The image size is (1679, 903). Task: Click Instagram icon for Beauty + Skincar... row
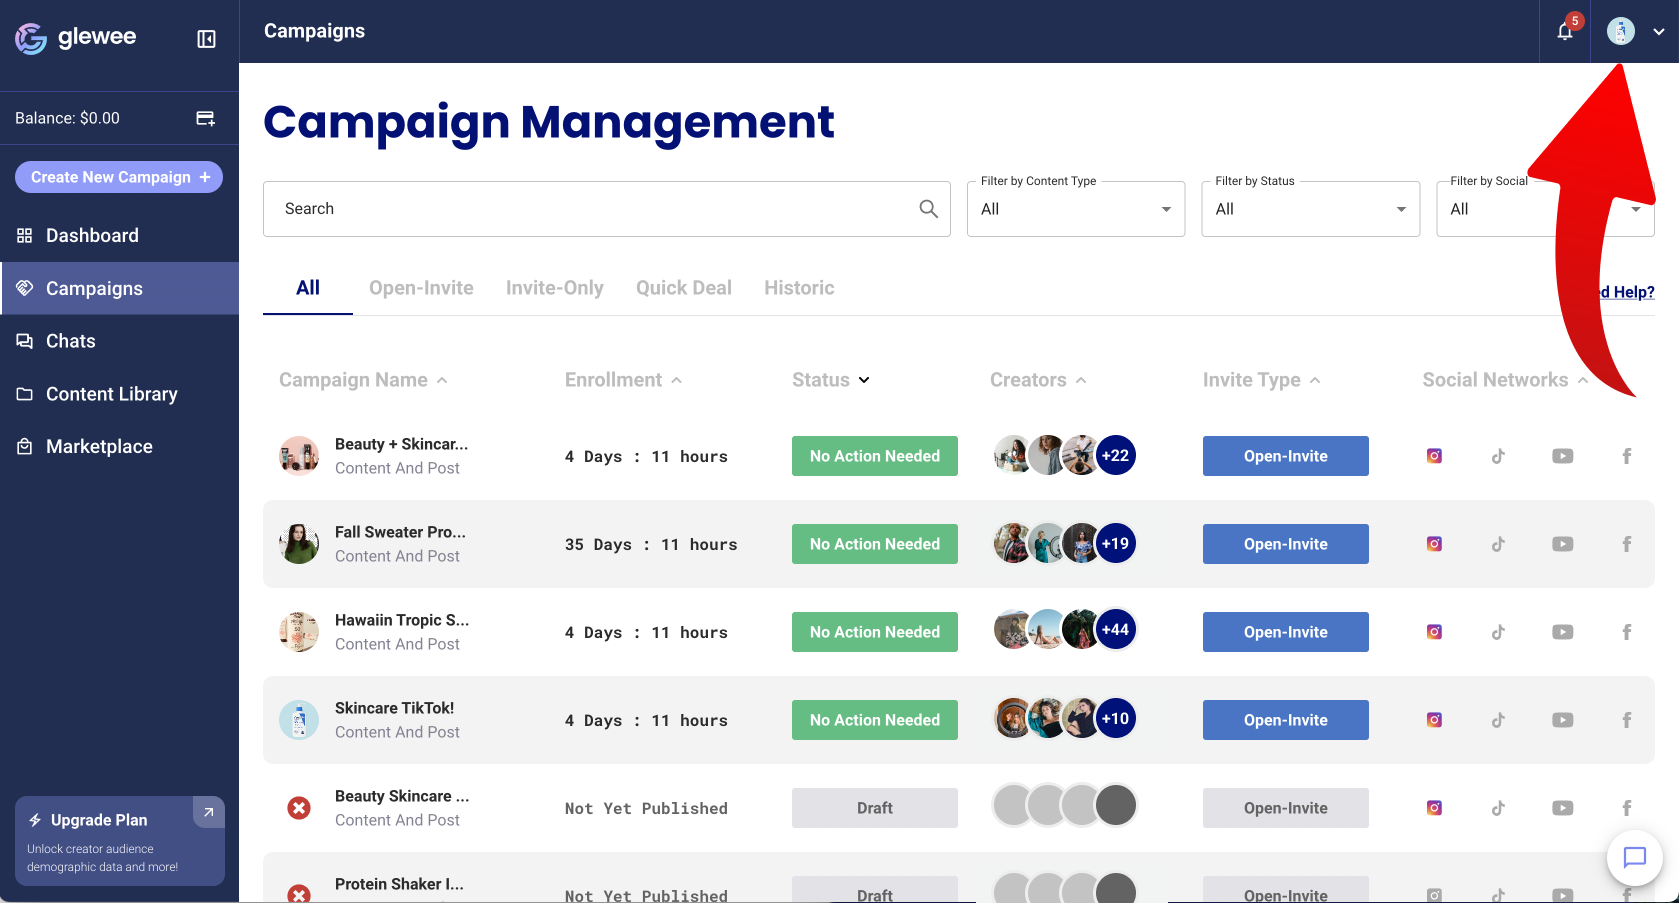pos(1434,456)
